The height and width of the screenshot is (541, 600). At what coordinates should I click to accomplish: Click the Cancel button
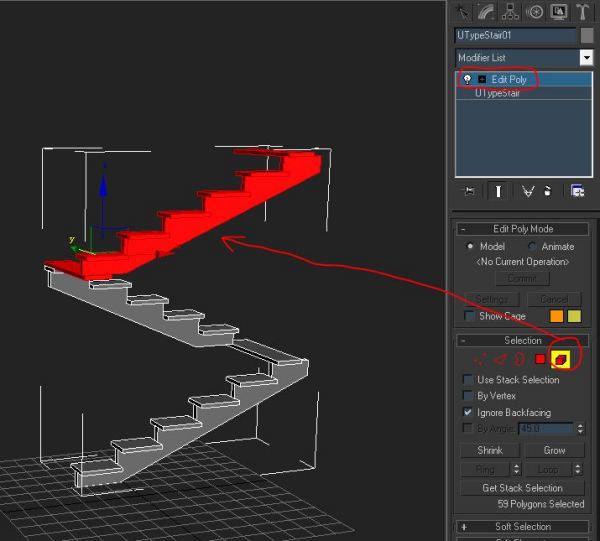554,299
